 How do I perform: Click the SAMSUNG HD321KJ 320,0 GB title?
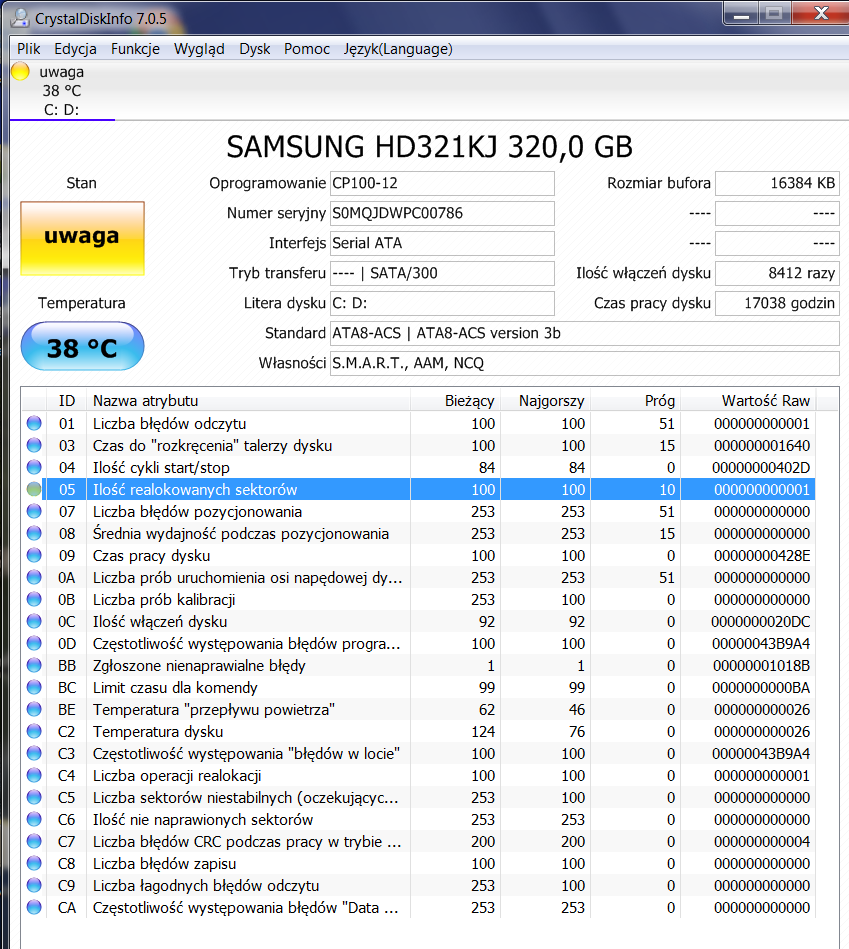click(430, 147)
